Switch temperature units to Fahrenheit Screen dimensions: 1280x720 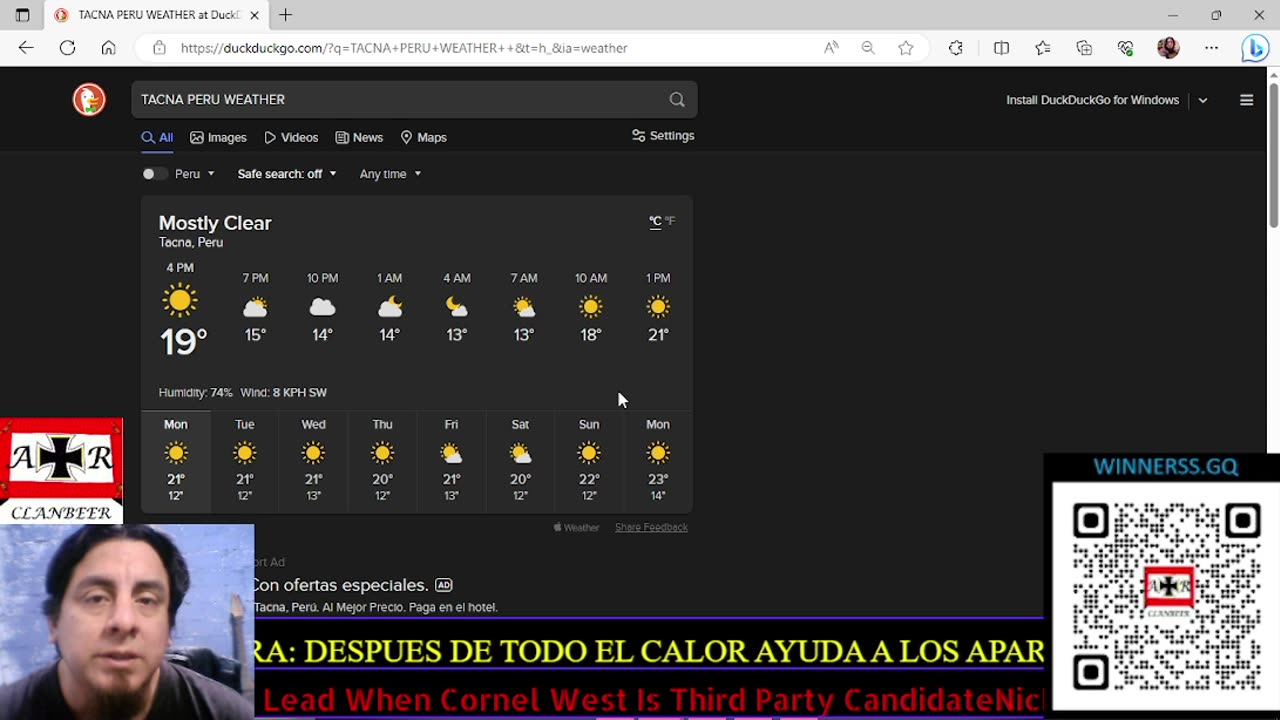point(670,221)
